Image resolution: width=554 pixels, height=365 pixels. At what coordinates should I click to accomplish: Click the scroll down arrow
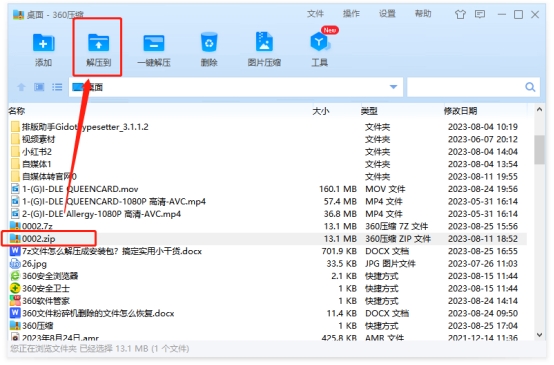(540, 335)
